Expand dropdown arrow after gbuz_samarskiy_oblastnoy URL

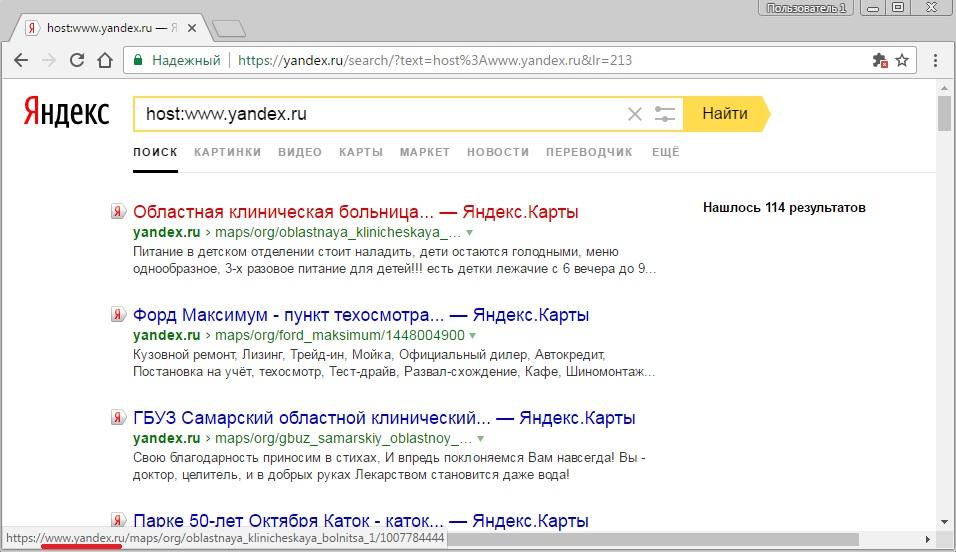480,439
